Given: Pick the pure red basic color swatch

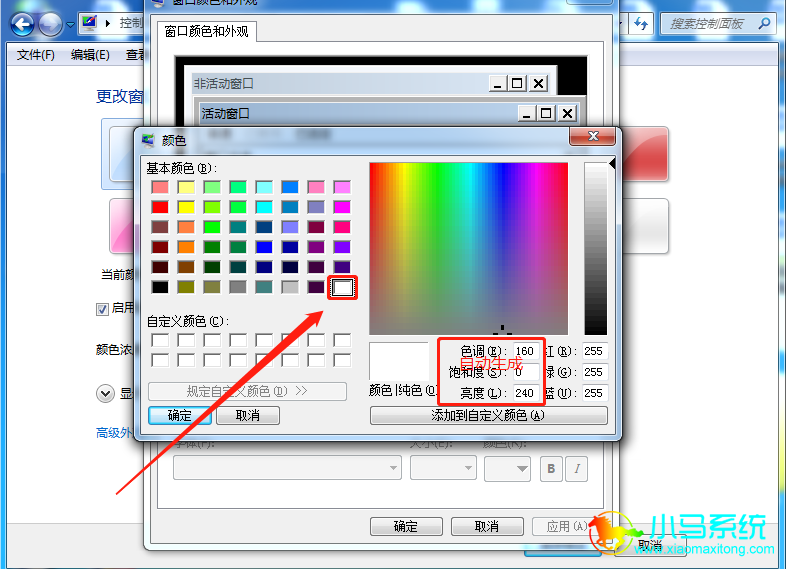Looking at the screenshot, I should point(160,207).
